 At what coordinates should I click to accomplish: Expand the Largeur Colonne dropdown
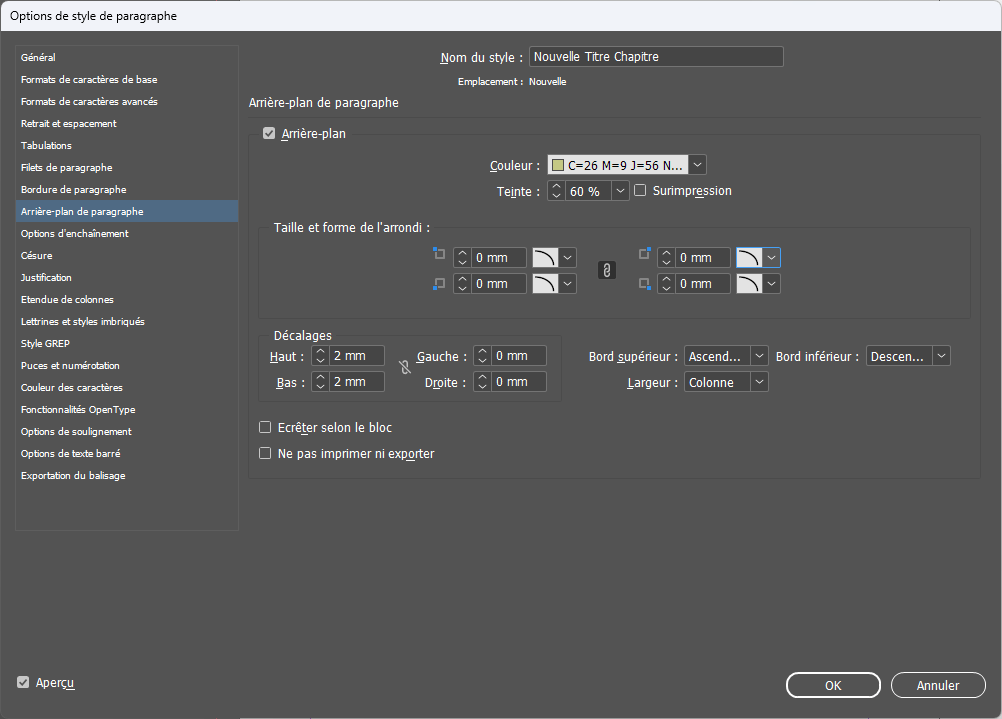759,382
